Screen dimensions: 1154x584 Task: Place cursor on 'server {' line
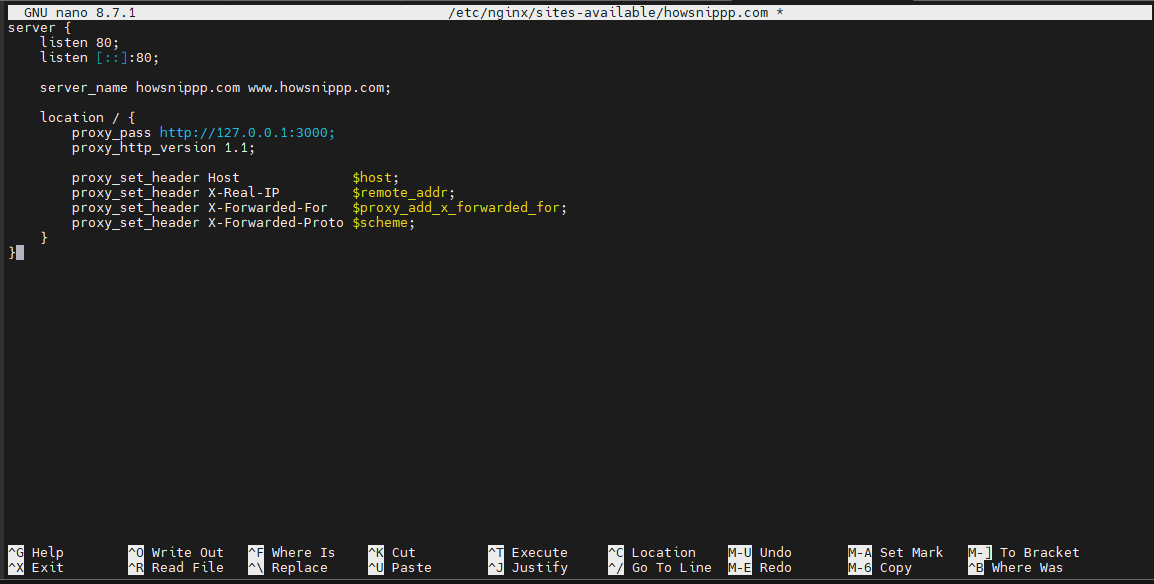[40, 28]
